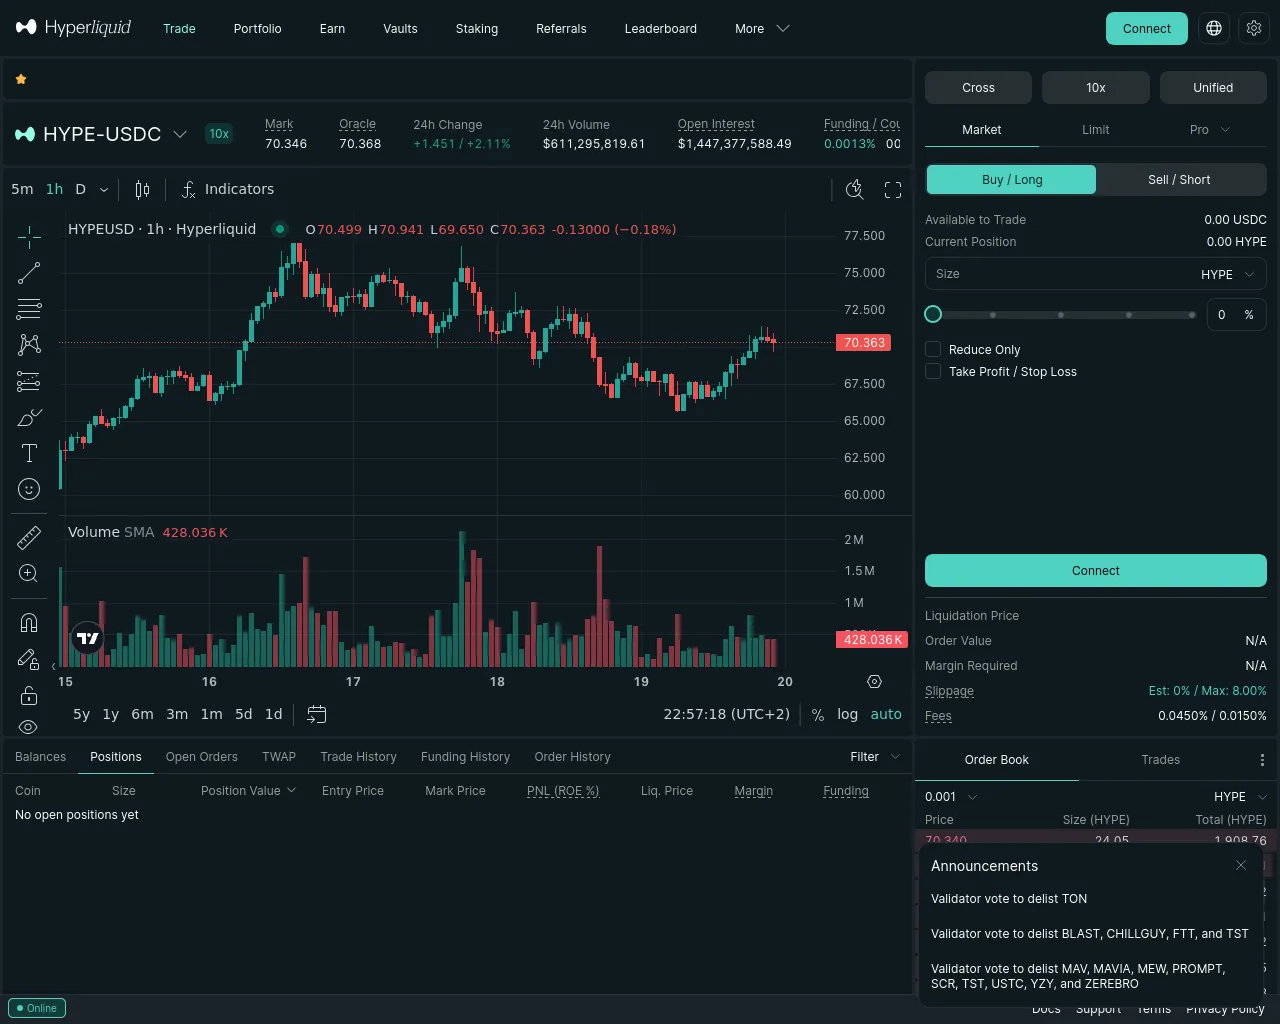Open candlestick chart style selector
The height and width of the screenshot is (1024, 1280).
coord(142,189)
